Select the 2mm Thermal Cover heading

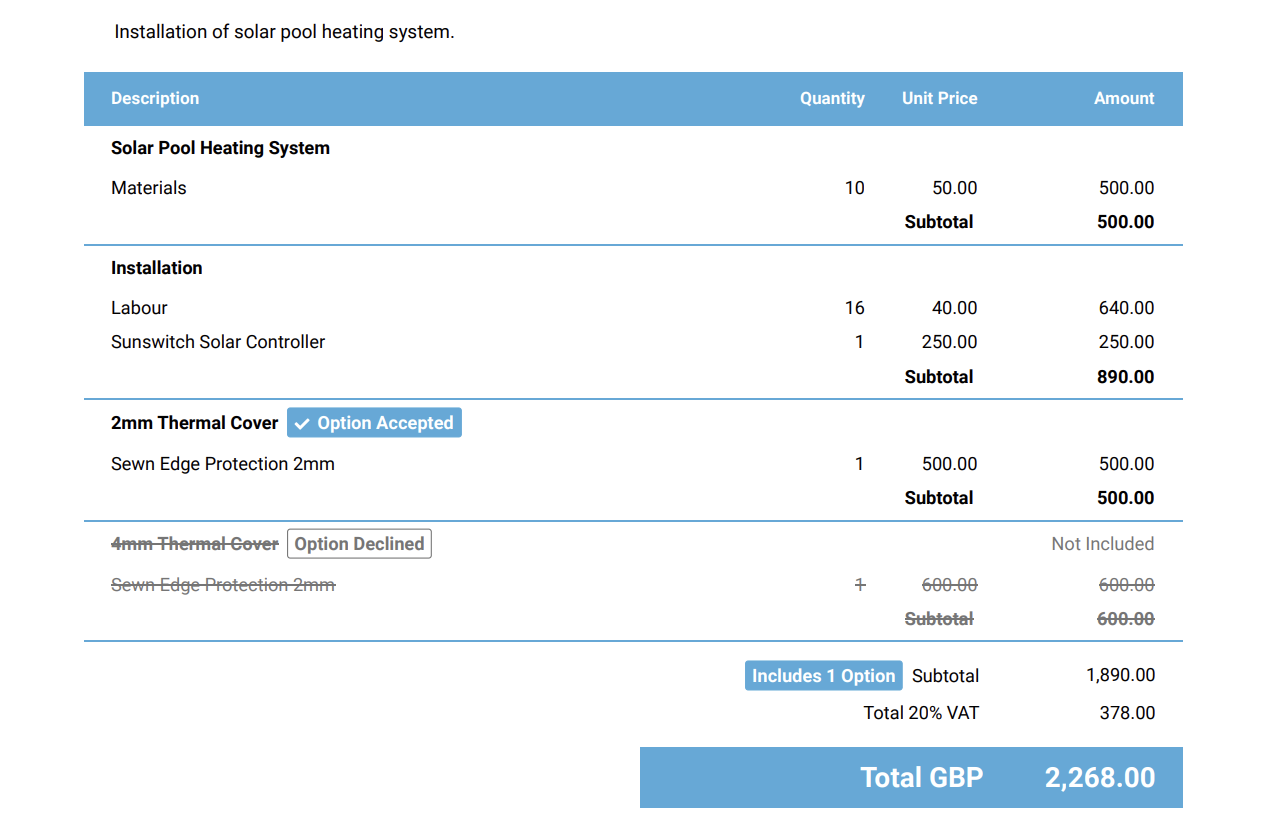coord(194,422)
